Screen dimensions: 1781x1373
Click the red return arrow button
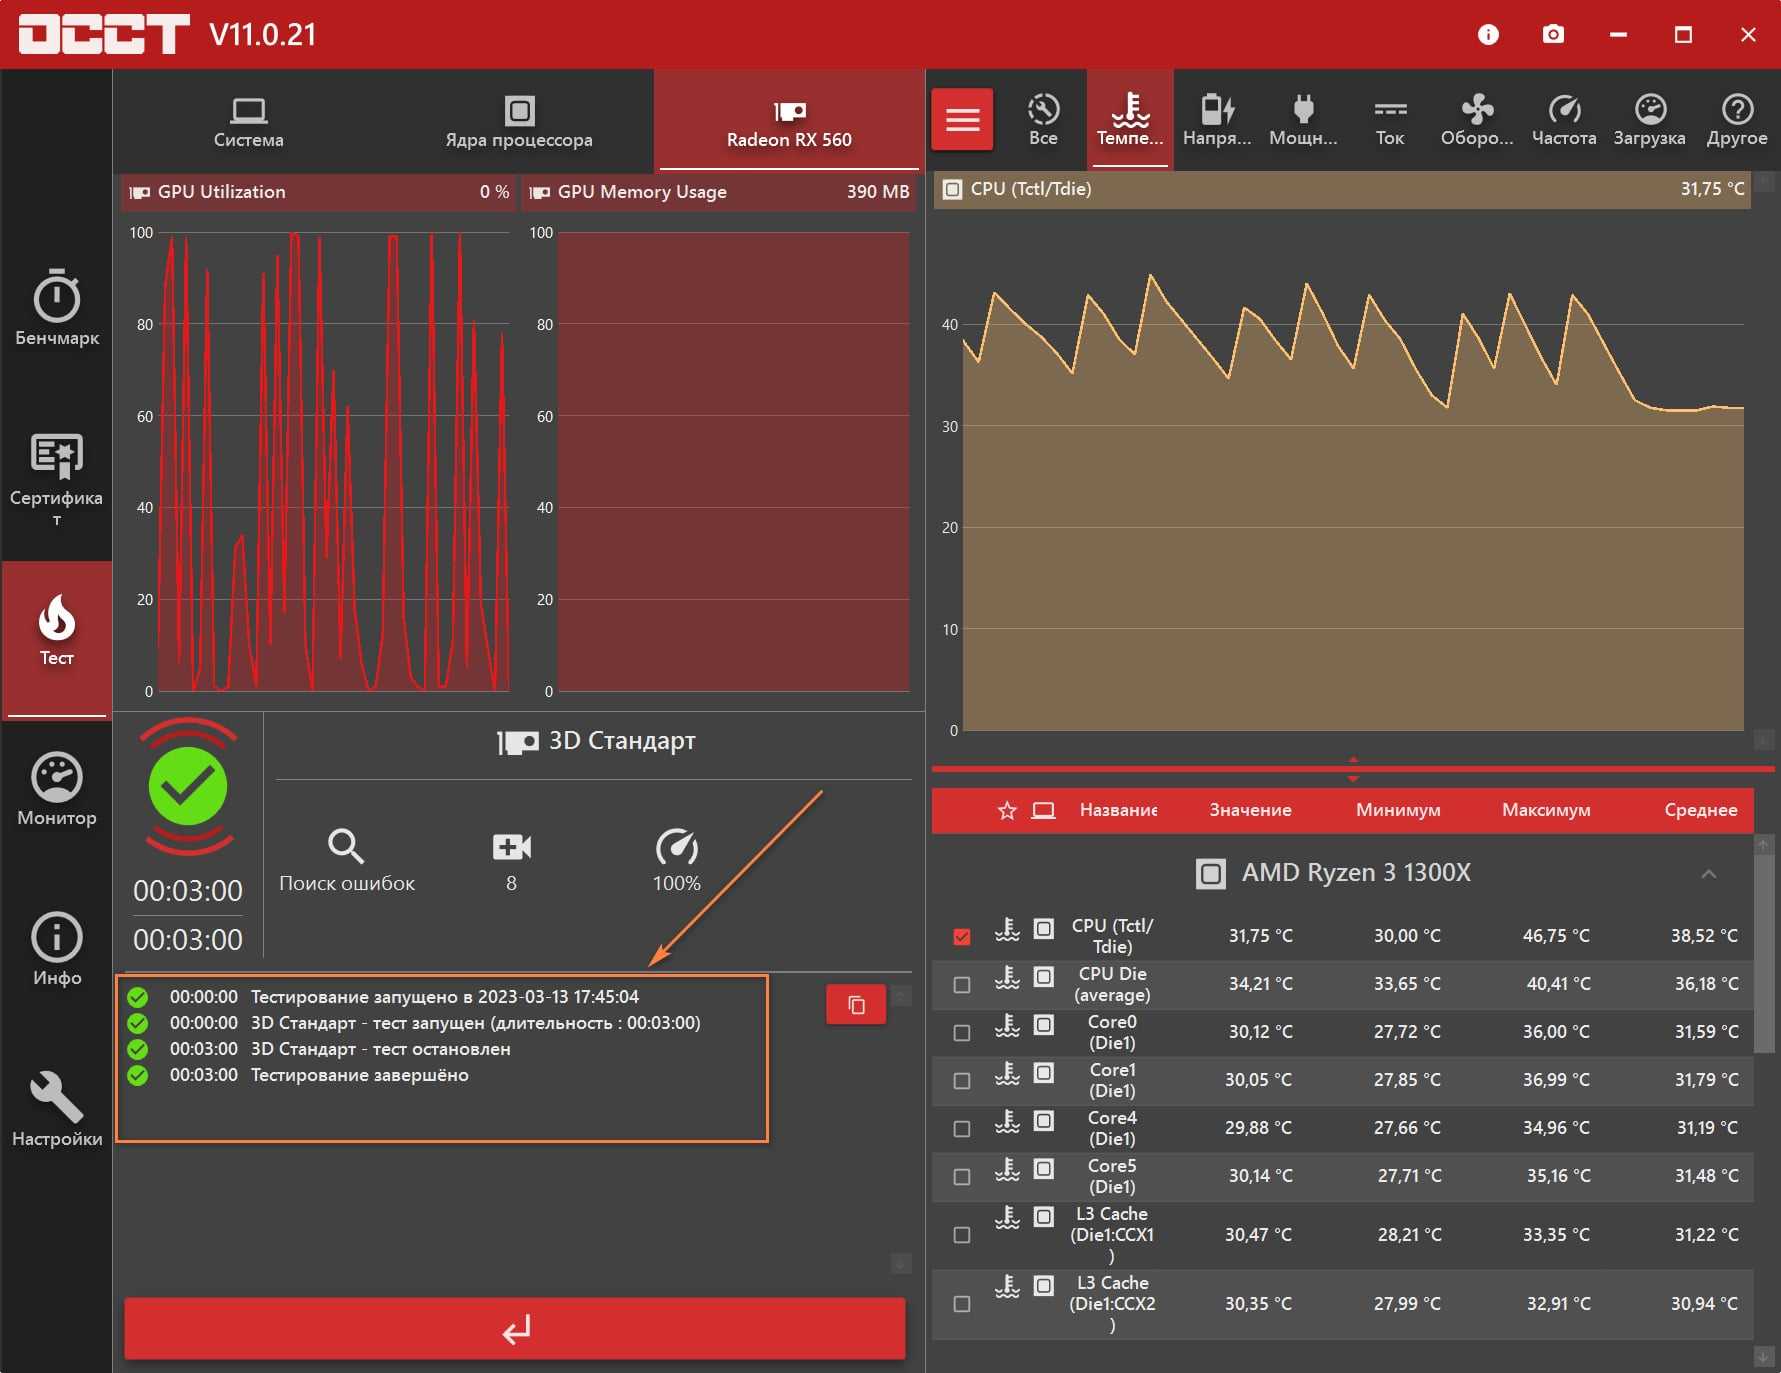pyautogui.click(x=515, y=1329)
